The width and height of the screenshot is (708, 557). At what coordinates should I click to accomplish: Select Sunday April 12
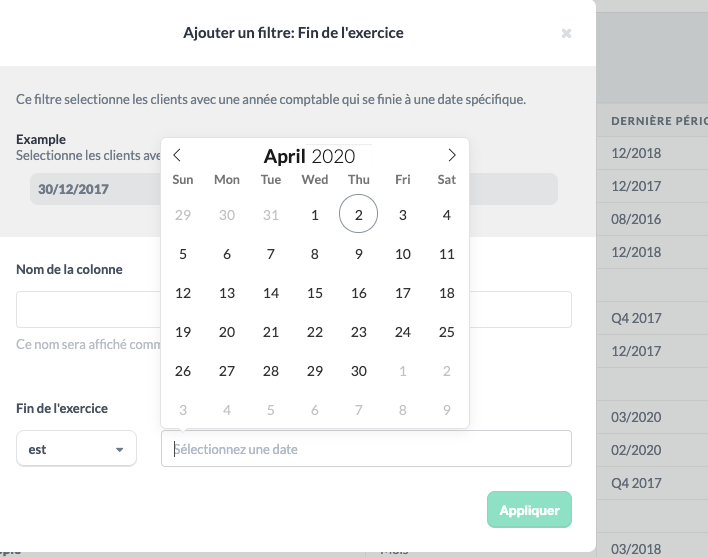(x=183, y=293)
